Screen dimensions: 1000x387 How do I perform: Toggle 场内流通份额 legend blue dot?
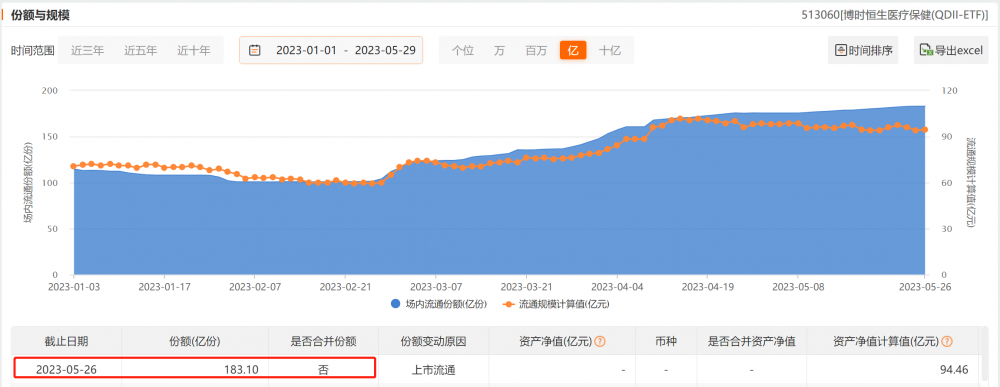(396, 305)
